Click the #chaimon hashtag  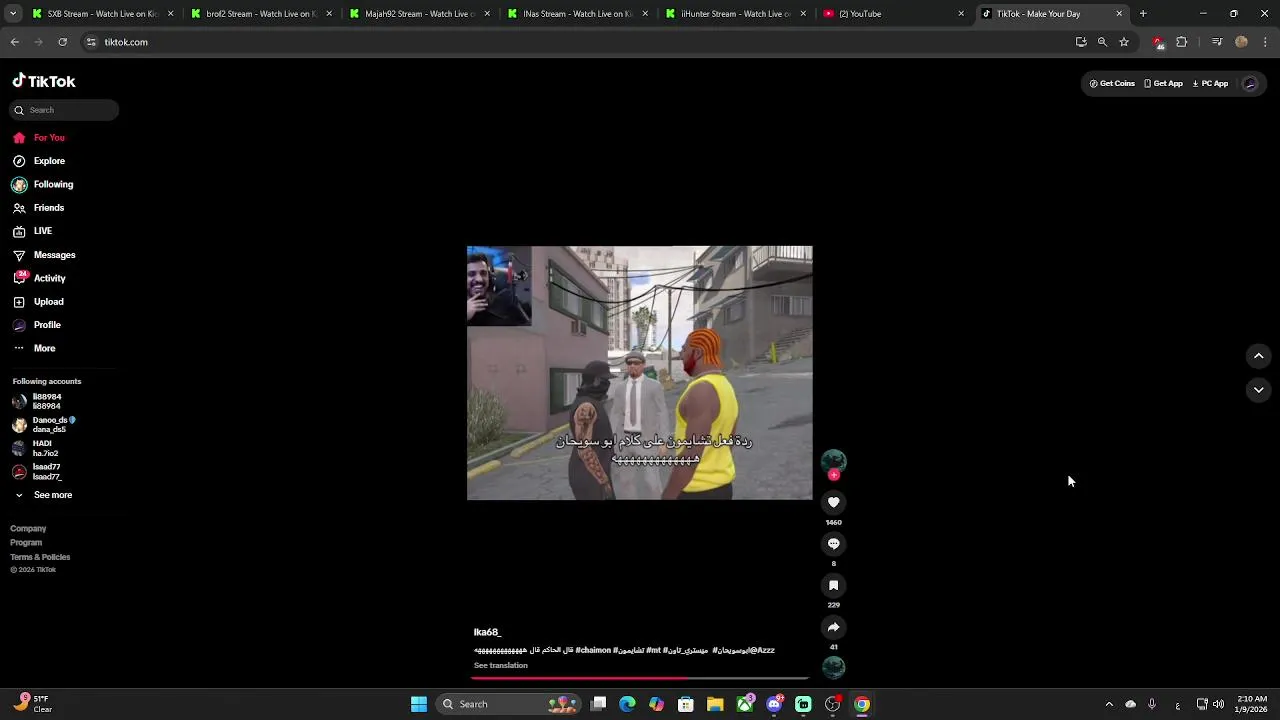tap(593, 650)
